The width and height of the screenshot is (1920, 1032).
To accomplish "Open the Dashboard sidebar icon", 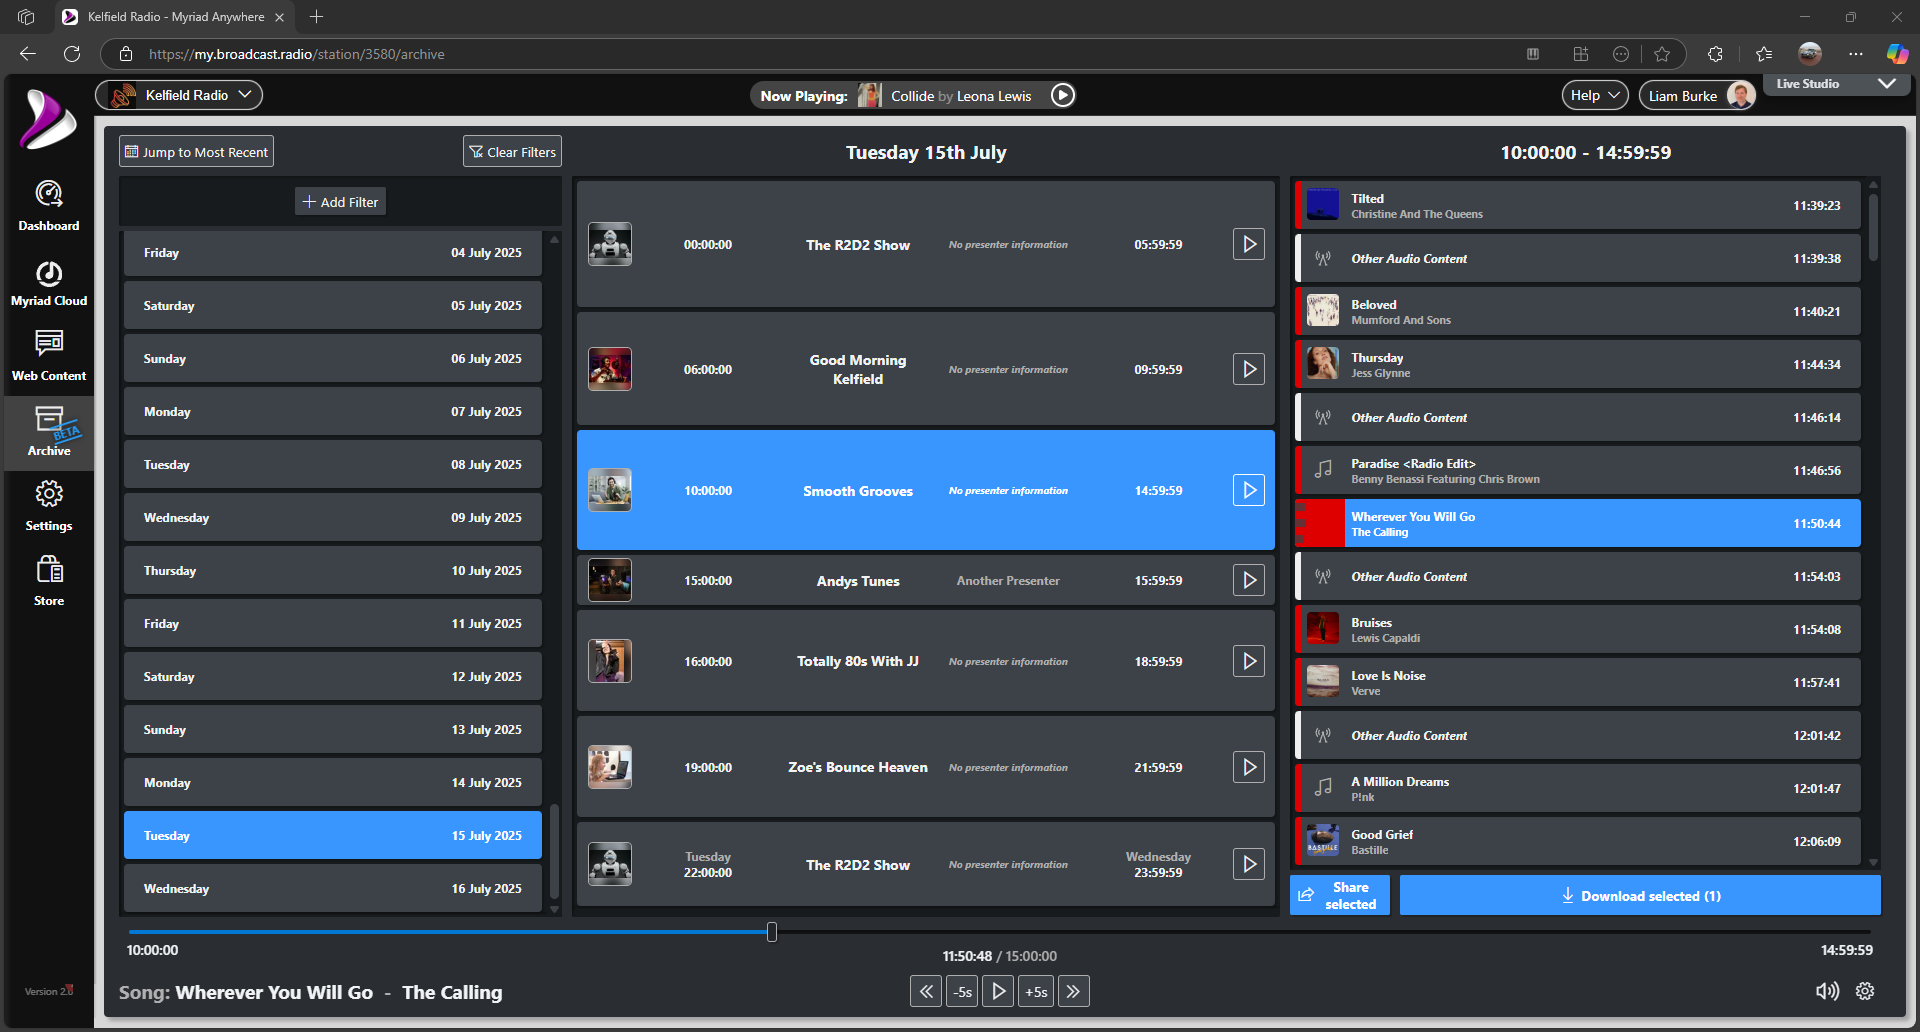I will pos(49,206).
